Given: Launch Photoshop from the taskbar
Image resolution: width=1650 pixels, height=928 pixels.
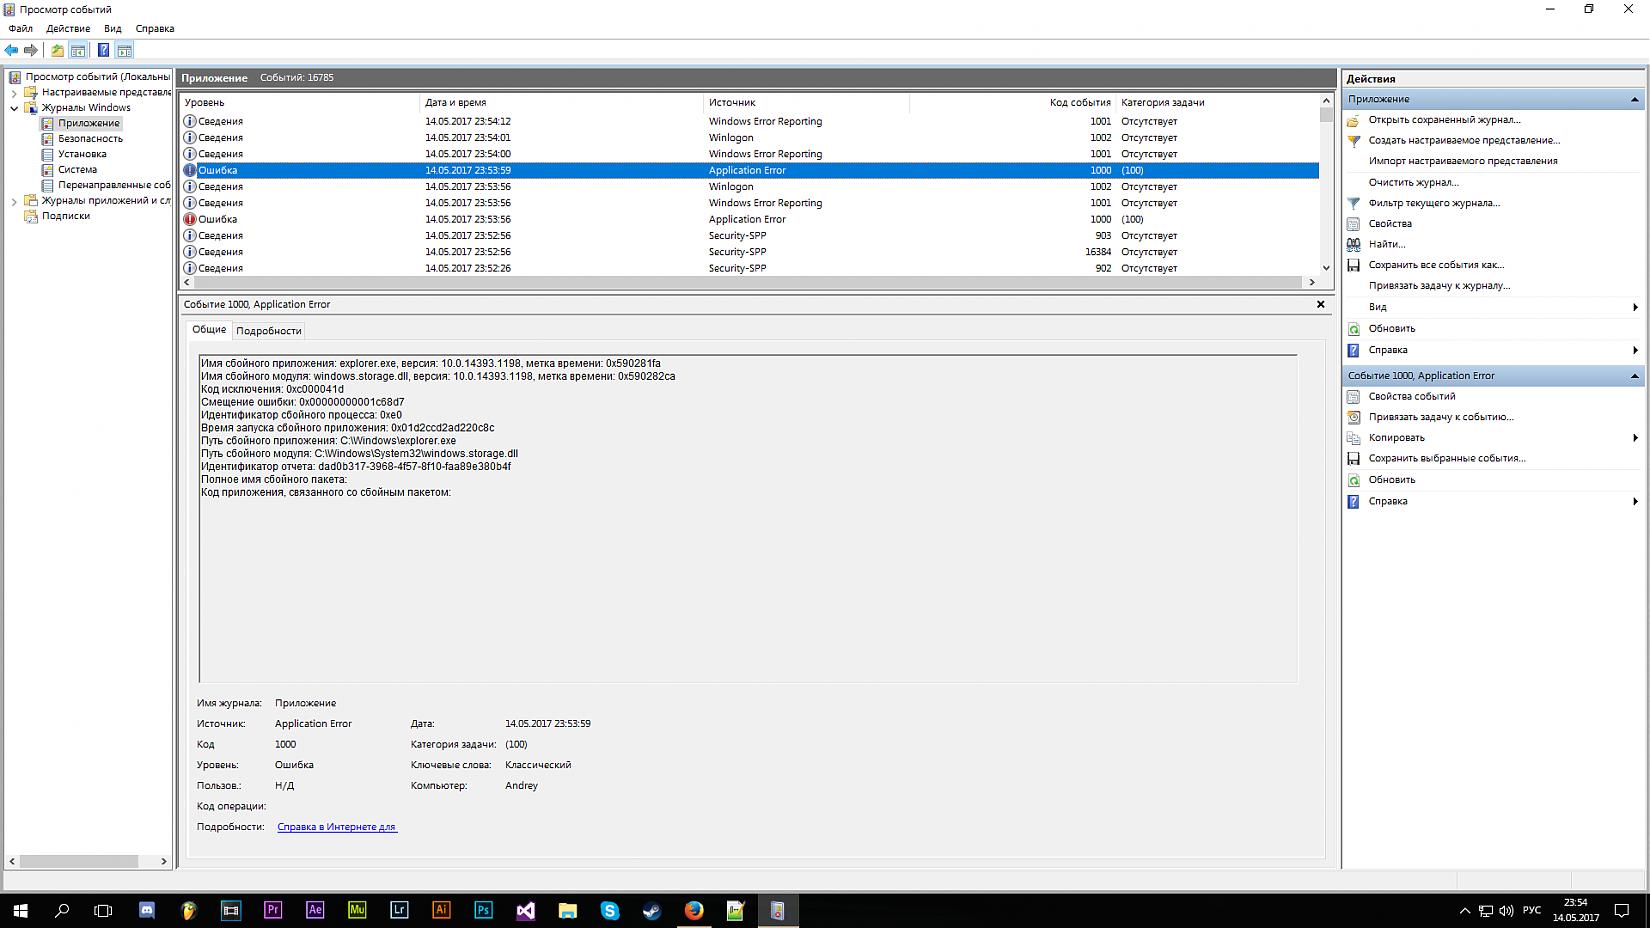Looking at the screenshot, I should pyautogui.click(x=483, y=910).
